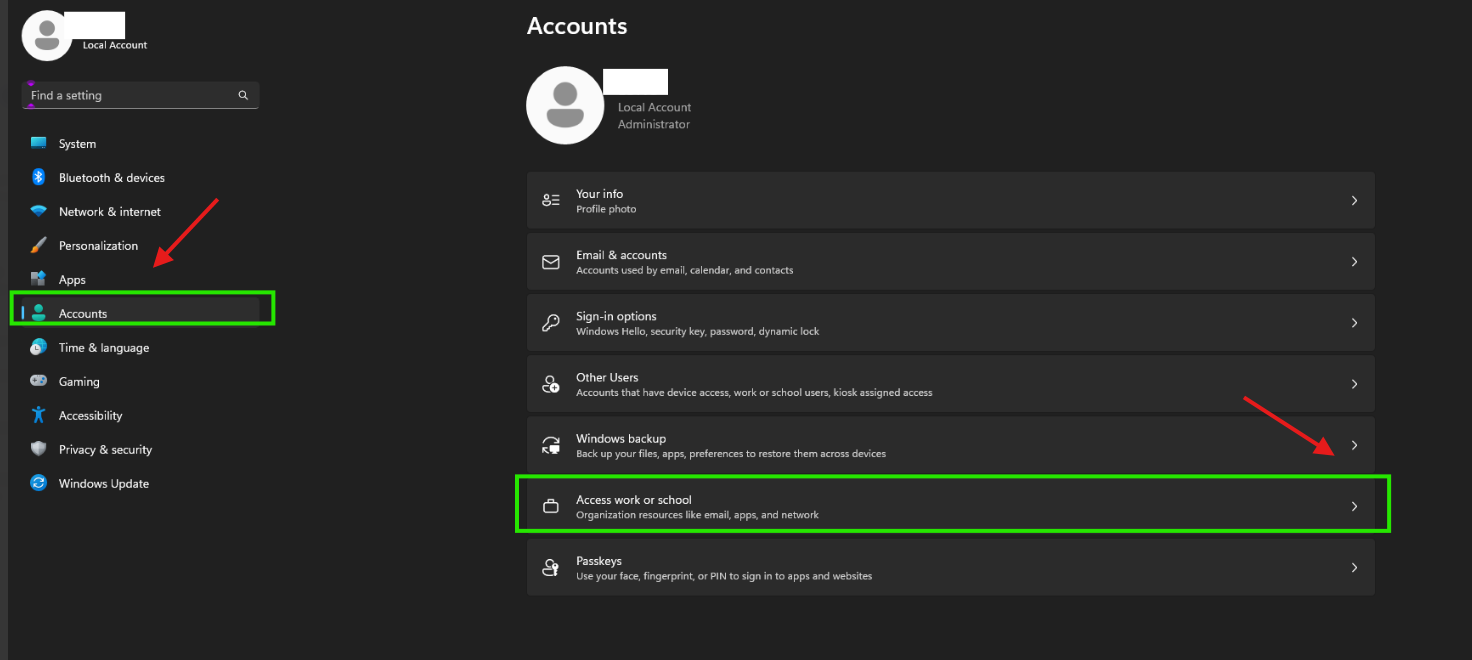Open Time & language settings

click(104, 348)
